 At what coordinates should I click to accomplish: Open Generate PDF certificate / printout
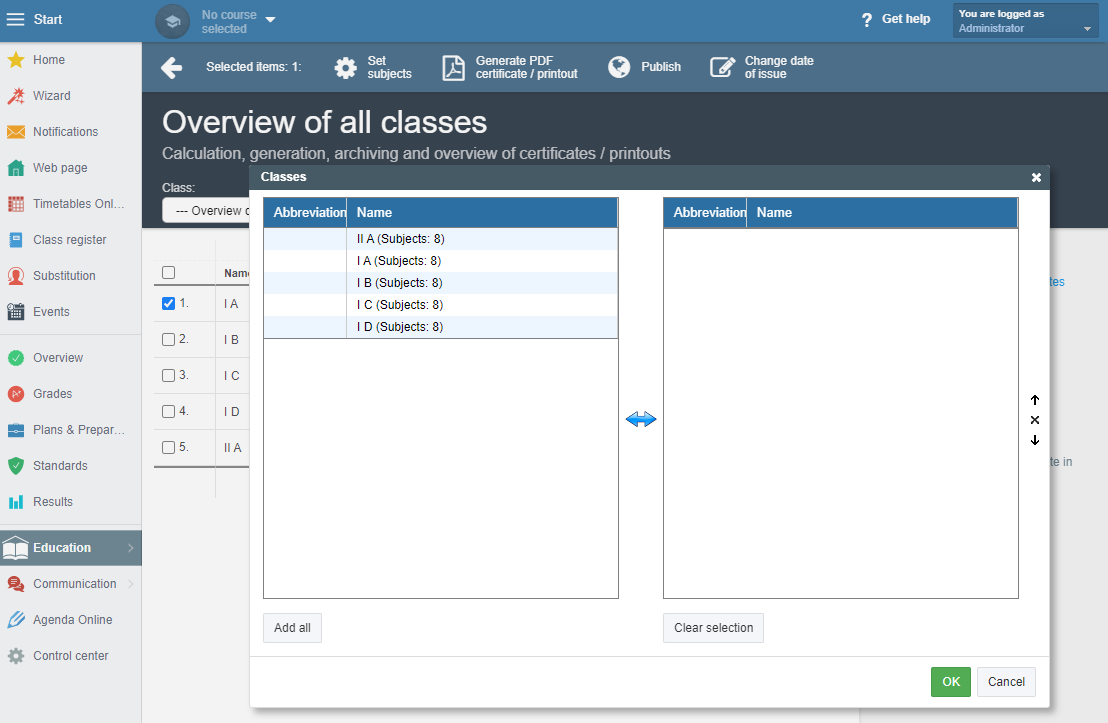510,67
